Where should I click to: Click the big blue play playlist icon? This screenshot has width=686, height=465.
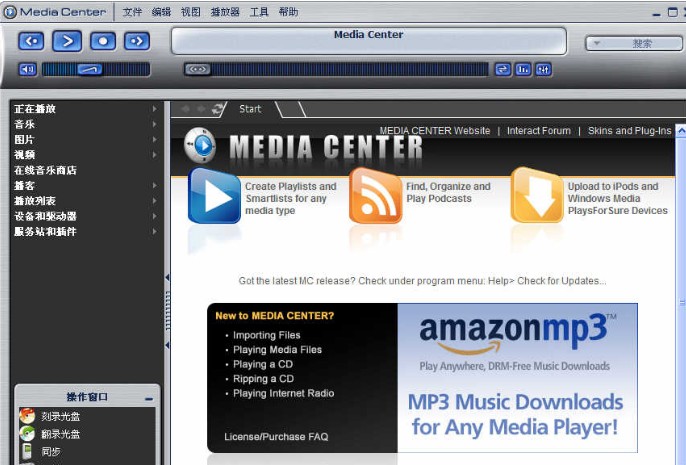coord(214,196)
